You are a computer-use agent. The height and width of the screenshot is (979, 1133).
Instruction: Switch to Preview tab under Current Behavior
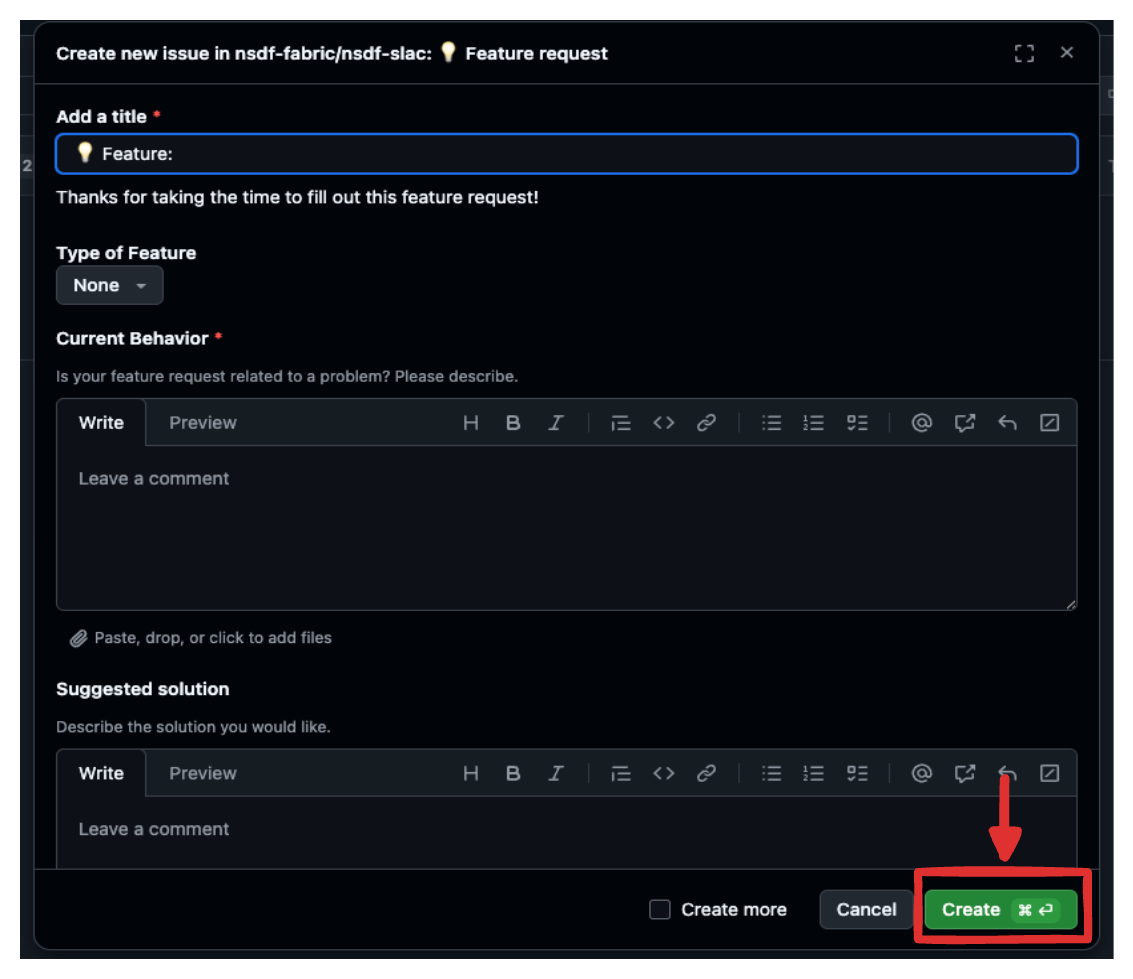point(202,423)
